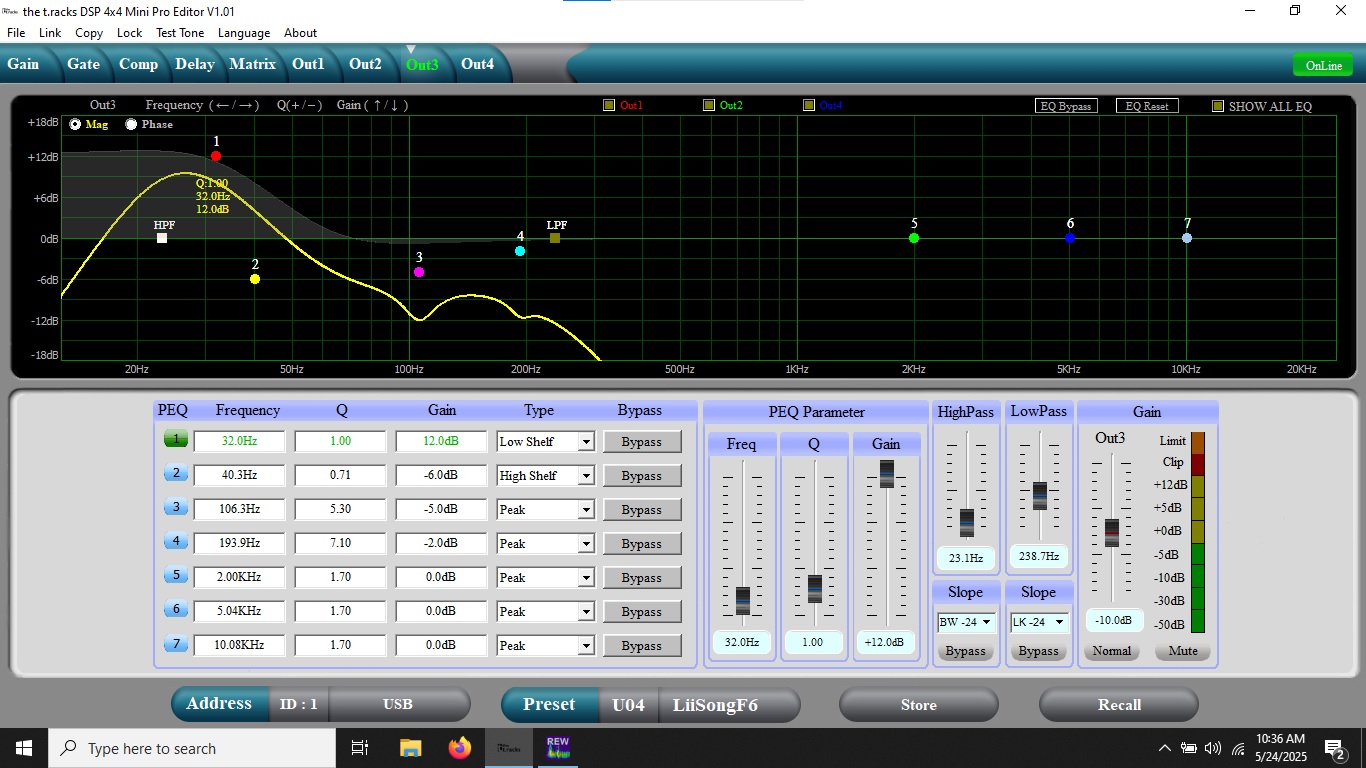1366x768 pixels.
Task: Toggle the Out2 overlay checkbox
Action: (x=708, y=105)
